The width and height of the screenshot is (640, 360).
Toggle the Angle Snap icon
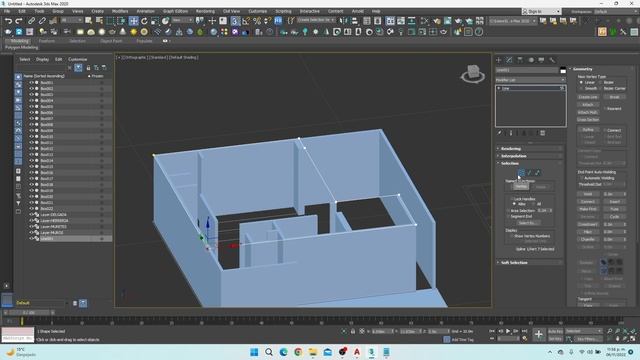point(246,21)
